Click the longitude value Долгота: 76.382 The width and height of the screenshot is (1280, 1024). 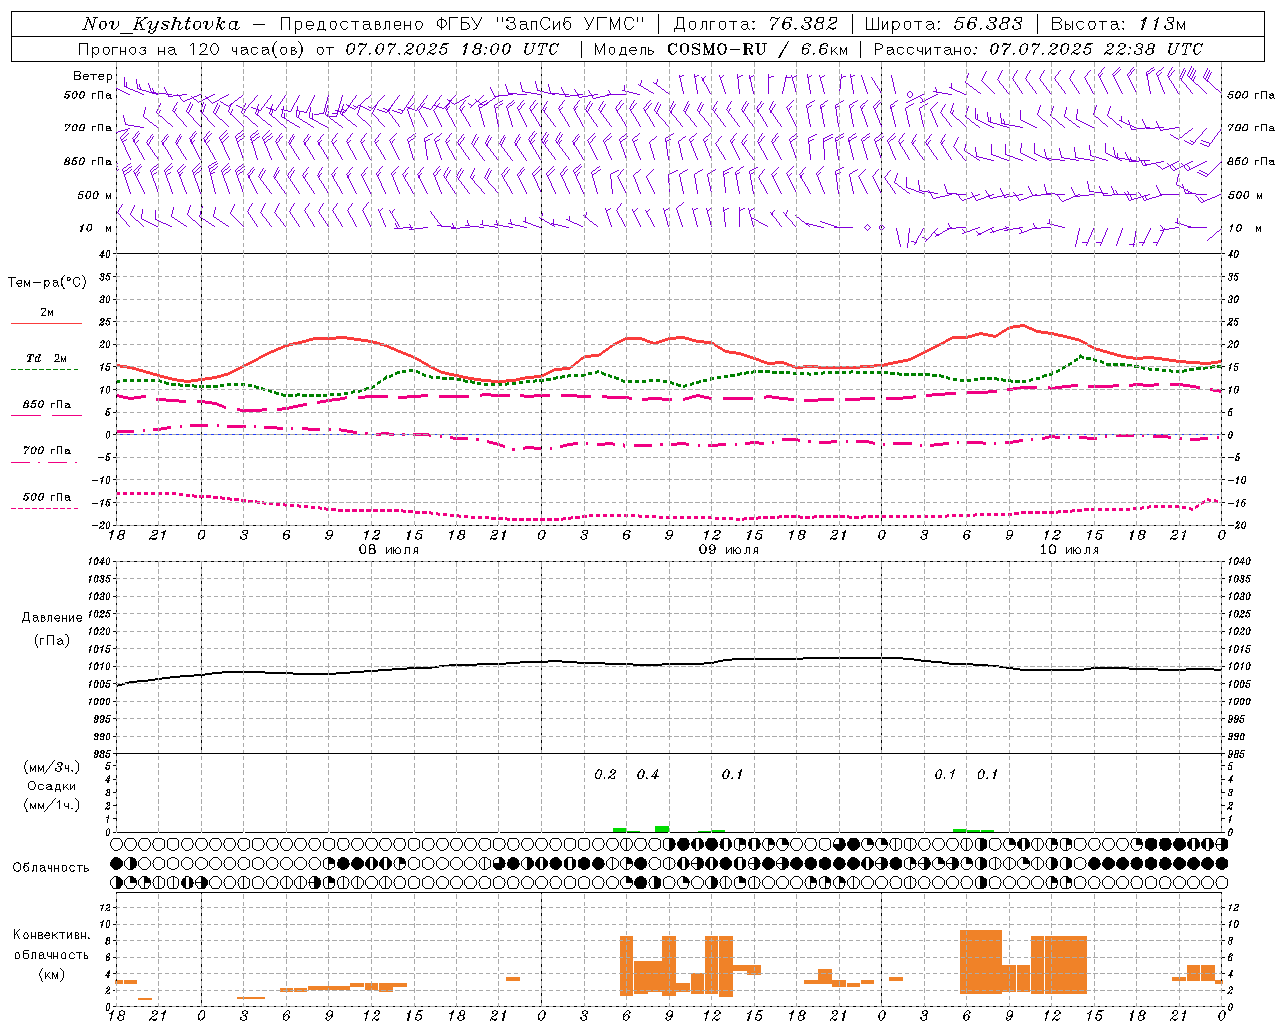click(x=755, y=24)
